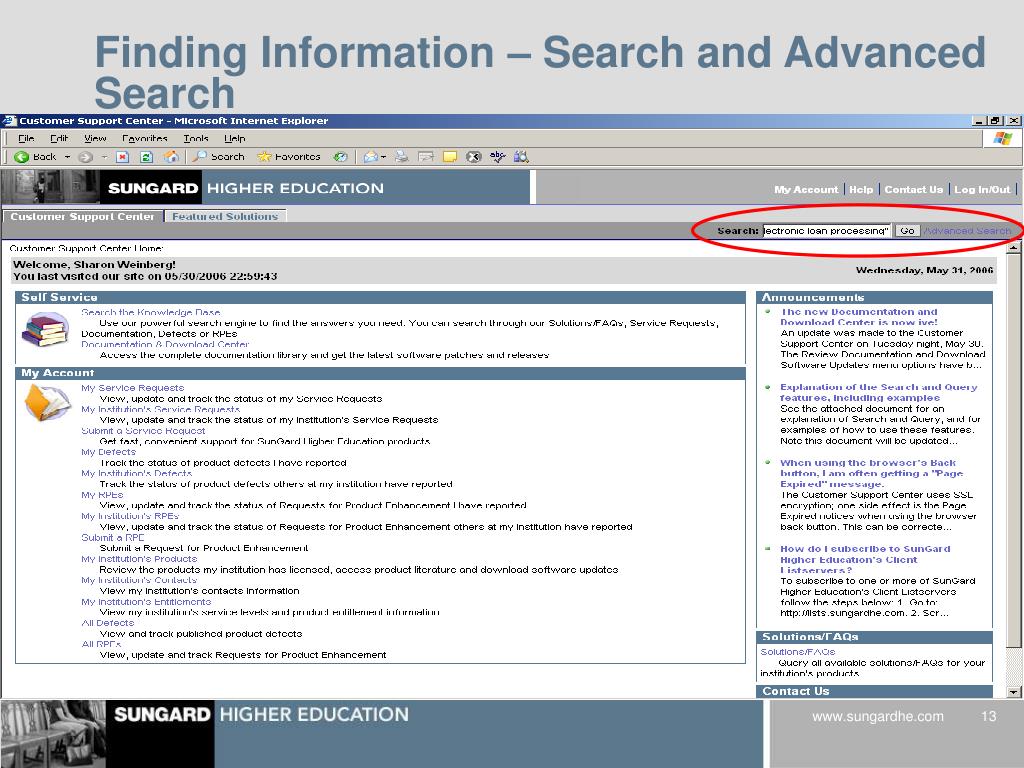Open the File menu

tap(26, 138)
